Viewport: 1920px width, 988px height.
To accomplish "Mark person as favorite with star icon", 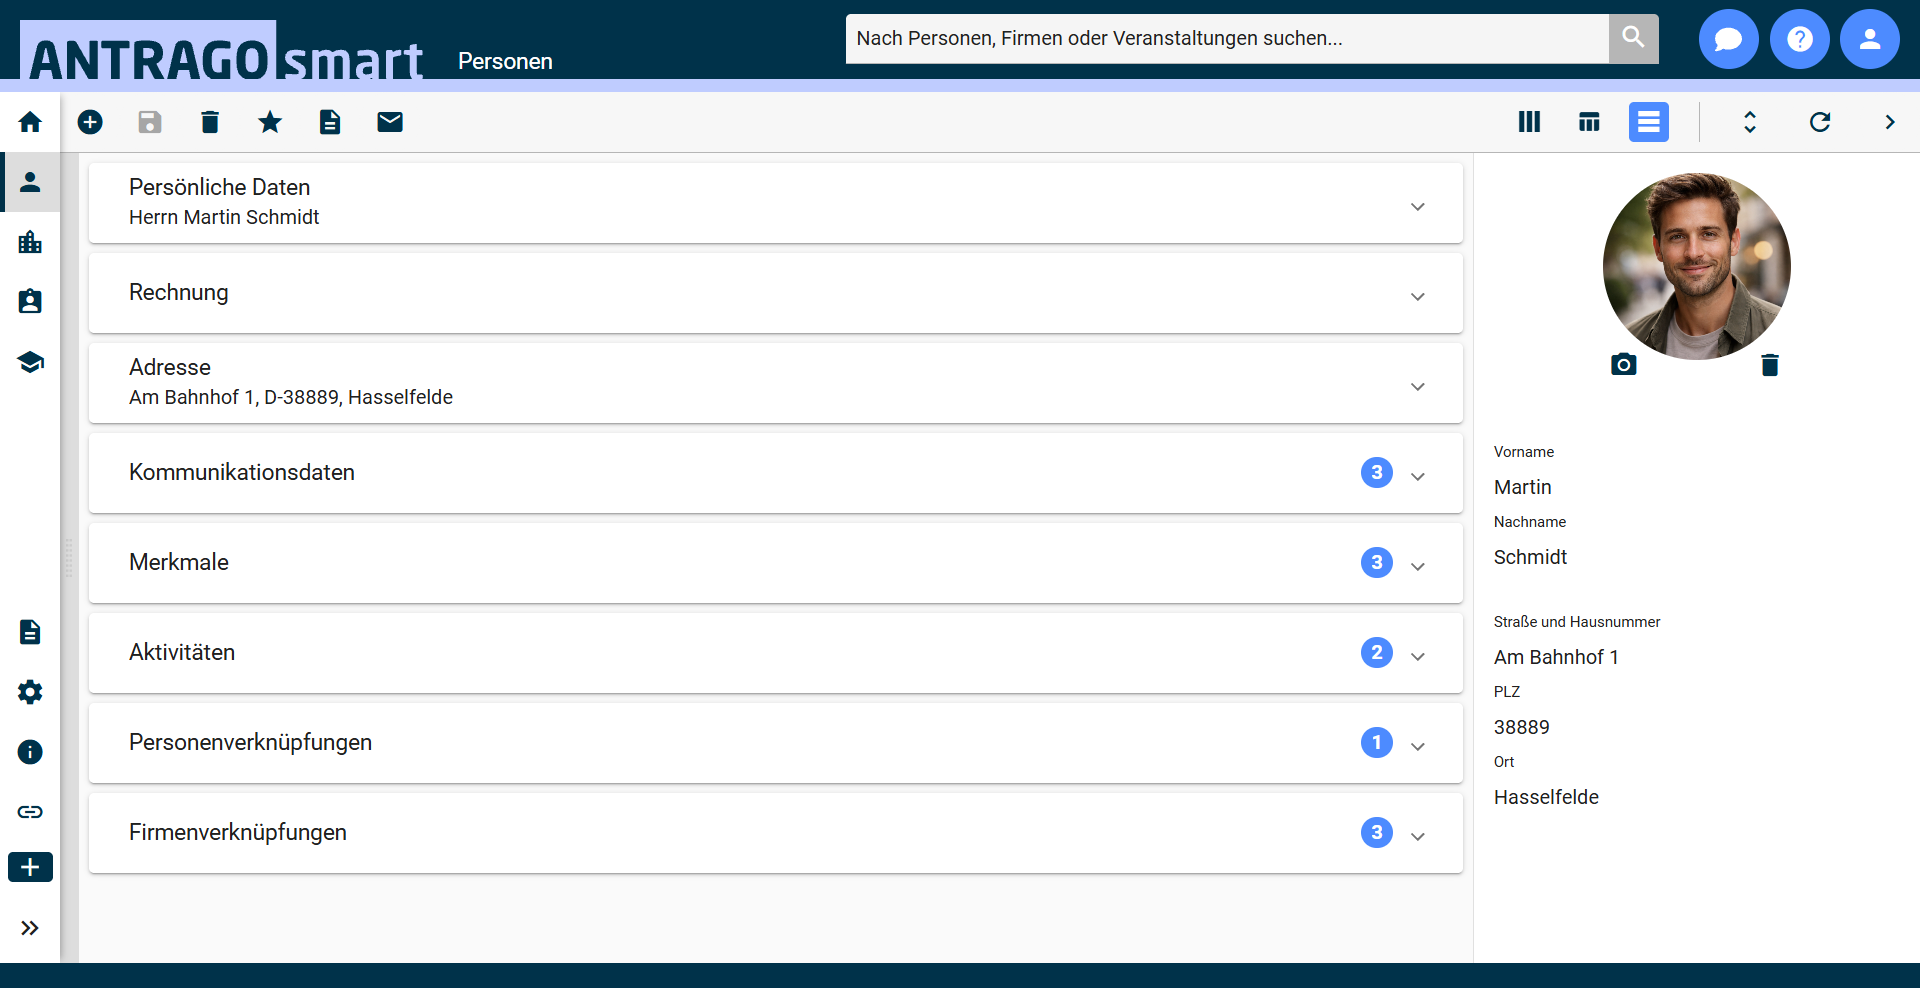I will click(x=270, y=122).
